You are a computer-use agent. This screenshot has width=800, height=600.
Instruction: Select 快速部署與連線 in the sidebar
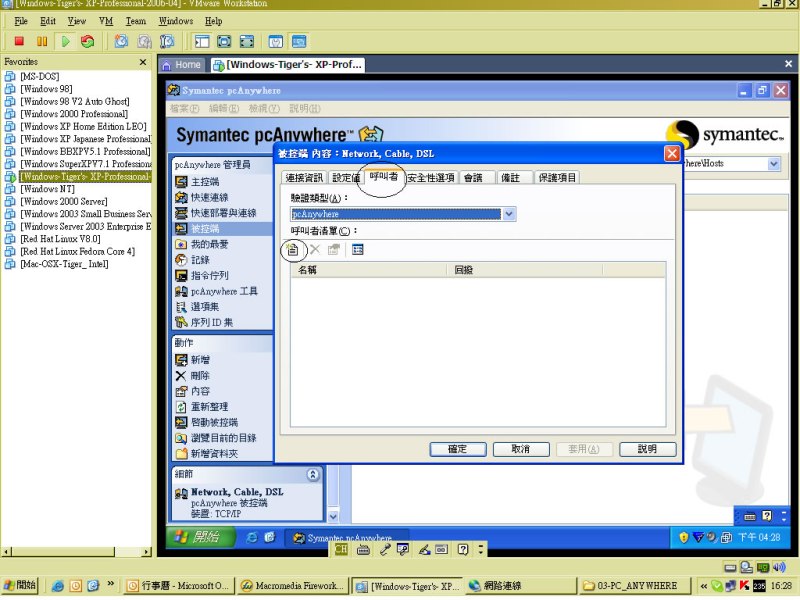click(x=215, y=213)
